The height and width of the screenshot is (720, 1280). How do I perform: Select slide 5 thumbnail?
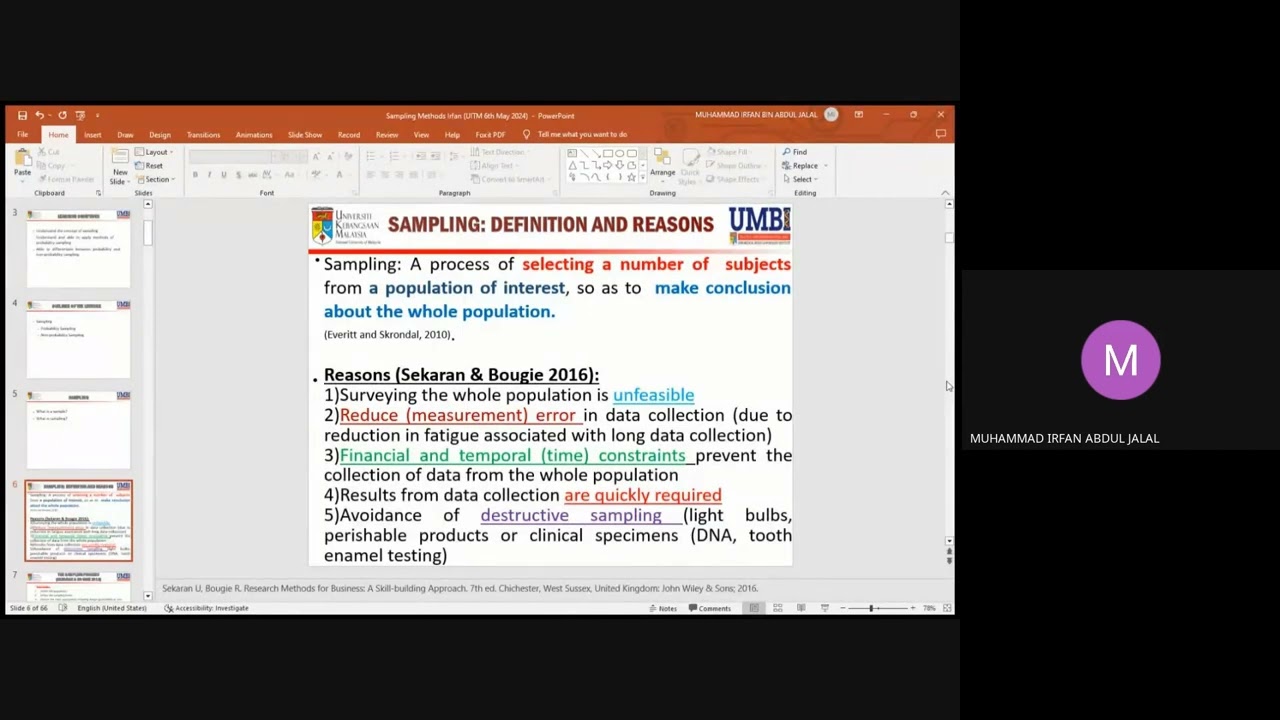tap(78, 430)
